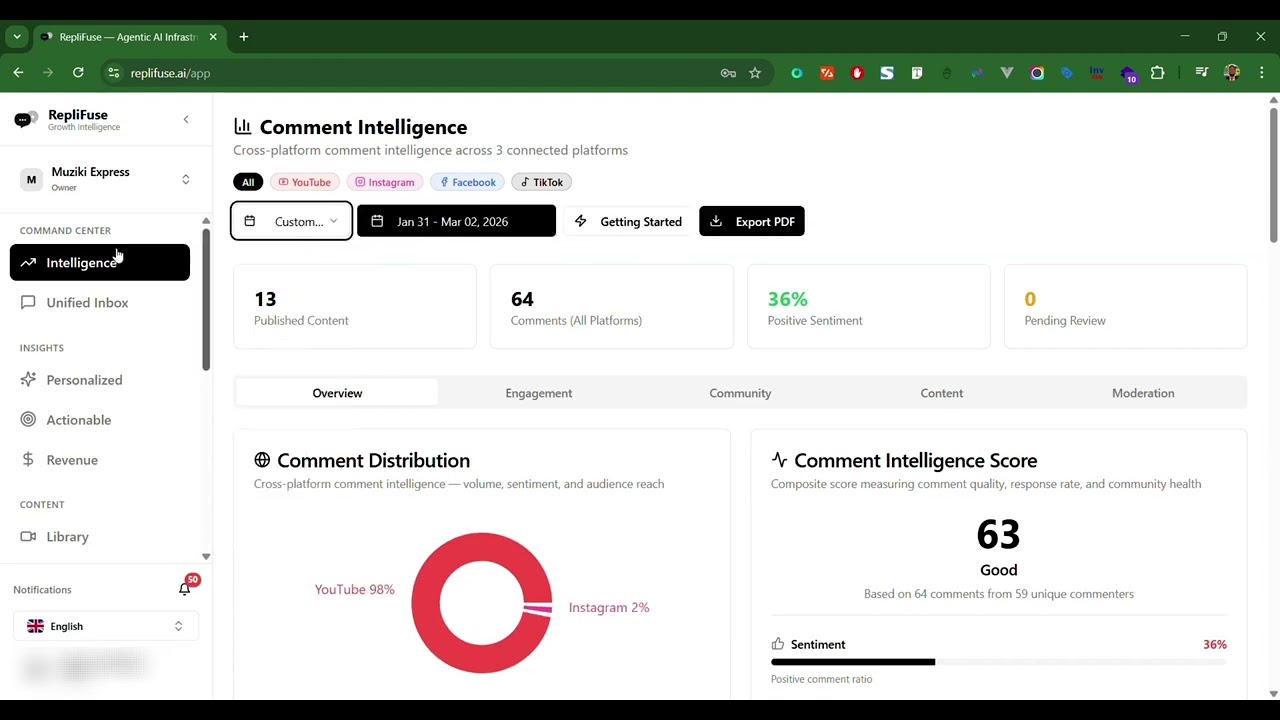Close the RepliFuse browser tab

click(212, 37)
